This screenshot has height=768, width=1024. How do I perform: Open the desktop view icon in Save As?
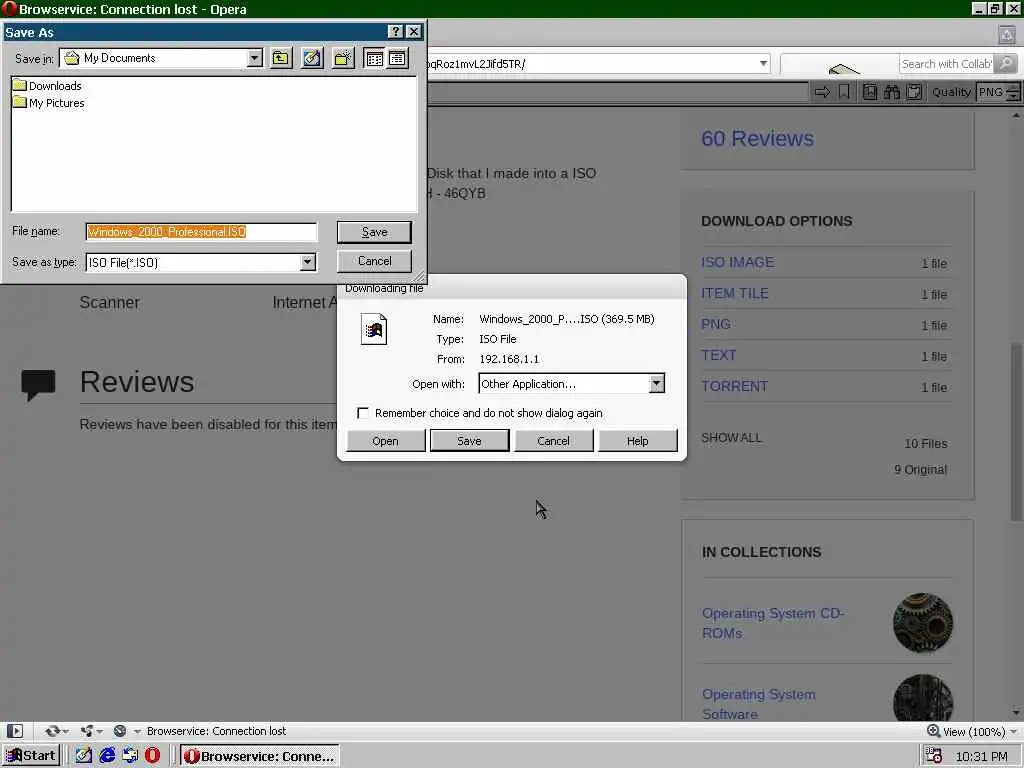312,58
